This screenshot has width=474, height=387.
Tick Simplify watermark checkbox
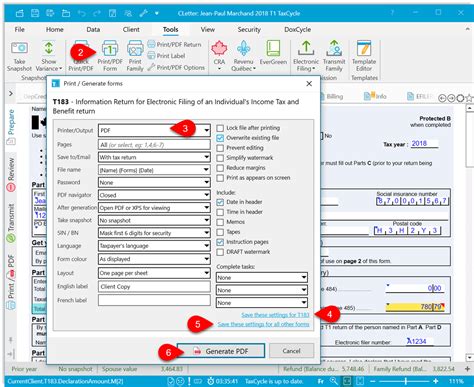(x=220, y=158)
